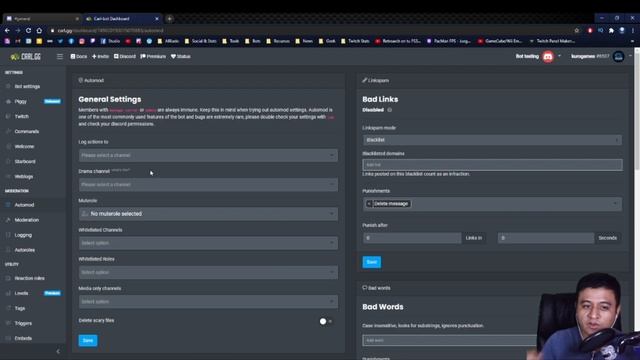Click the Bad Words add word field
The height and width of the screenshot is (360, 640).
[x=449, y=340]
